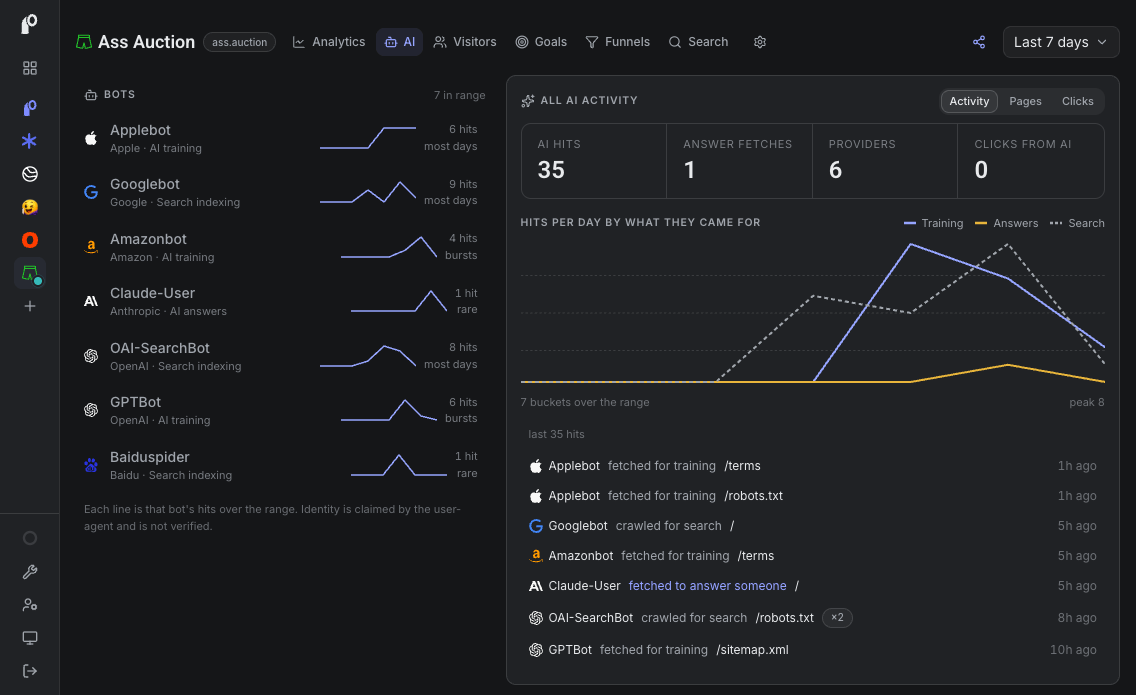
Task: Click the '10h ago' timestamp
Action: pos(1073,650)
